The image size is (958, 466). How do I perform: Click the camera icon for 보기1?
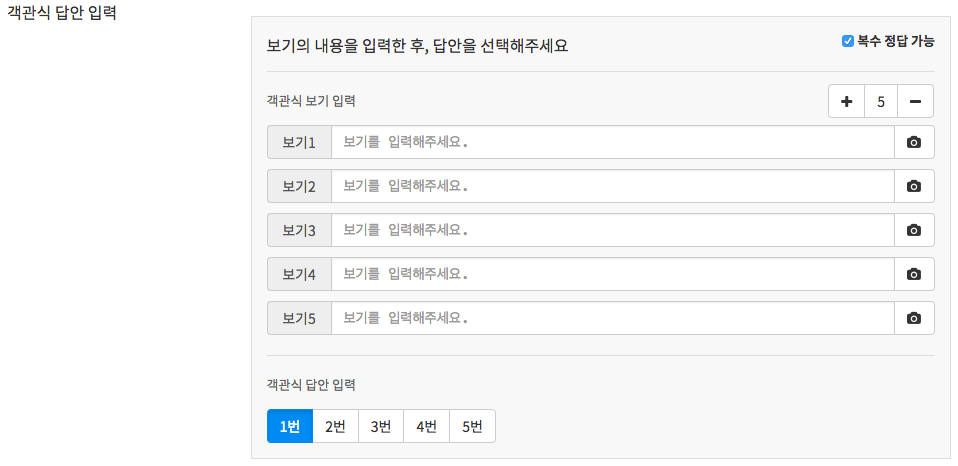pos(913,142)
